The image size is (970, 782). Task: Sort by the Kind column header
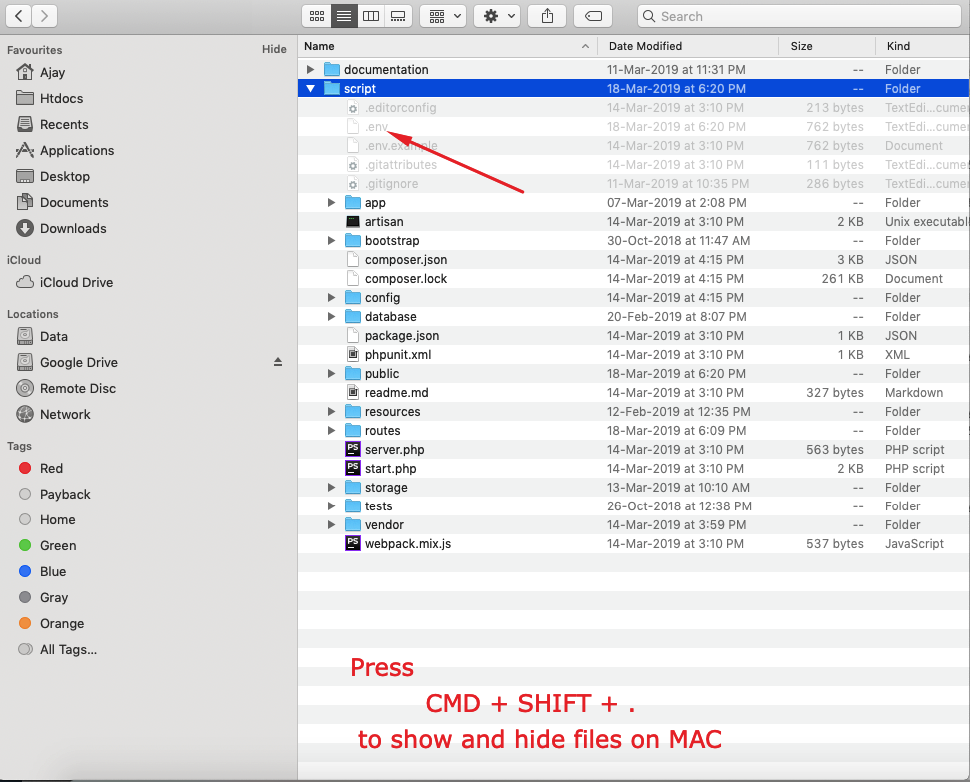tap(923, 46)
